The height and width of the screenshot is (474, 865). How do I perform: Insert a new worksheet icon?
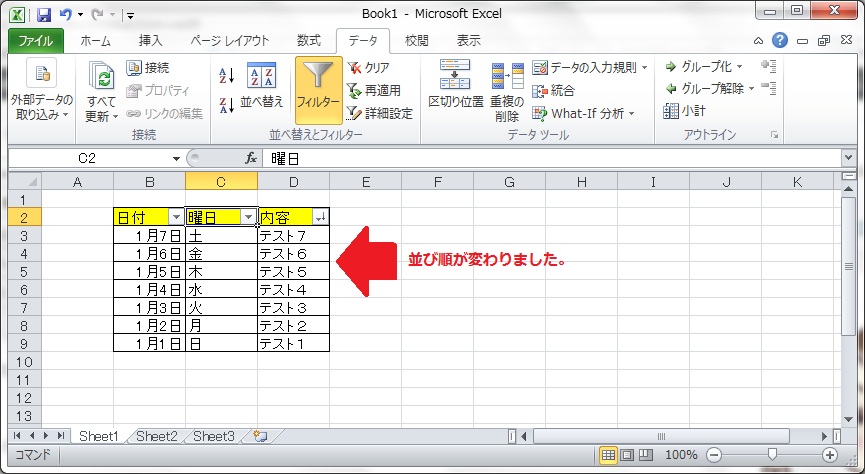click(260, 436)
